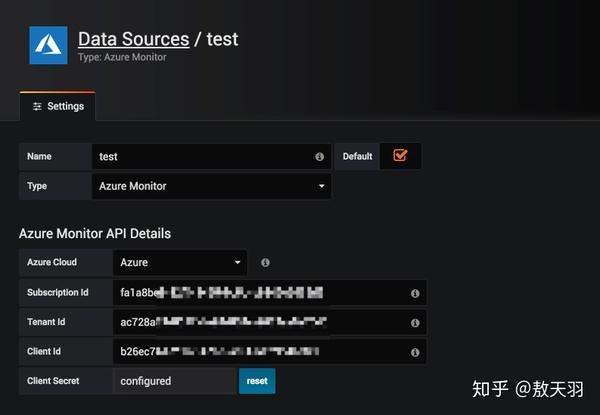Click the sliders icon on Settings tab
The image size is (600, 415).
(x=37, y=106)
